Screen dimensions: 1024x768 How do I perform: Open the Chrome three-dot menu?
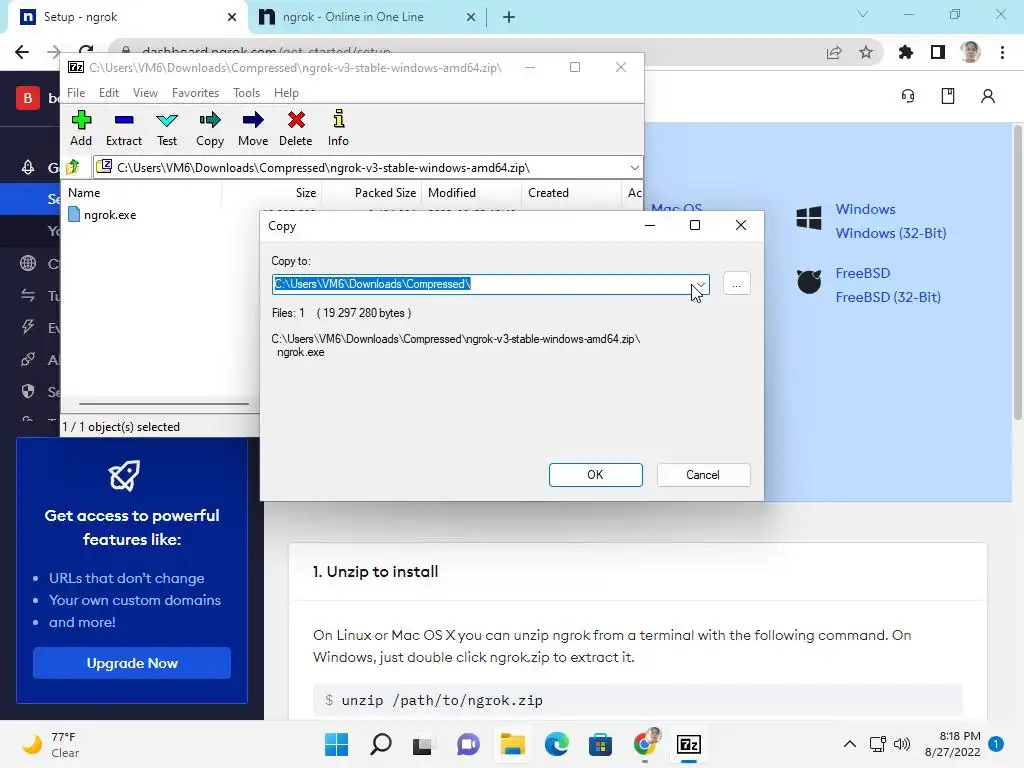pyautogui.click(x=1002, y=52)
